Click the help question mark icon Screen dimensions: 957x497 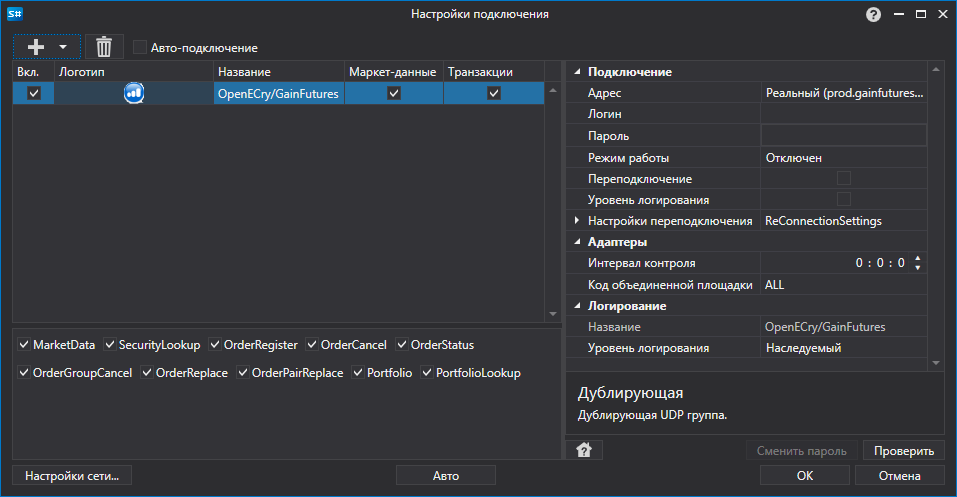click(873, 15)
